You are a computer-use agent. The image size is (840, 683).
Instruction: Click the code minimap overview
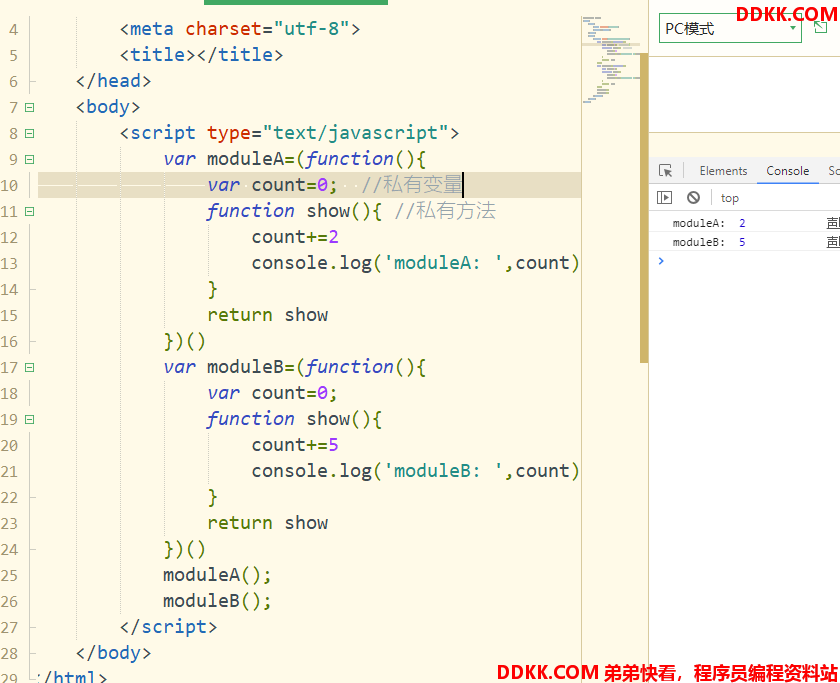[x=610, y=59]
